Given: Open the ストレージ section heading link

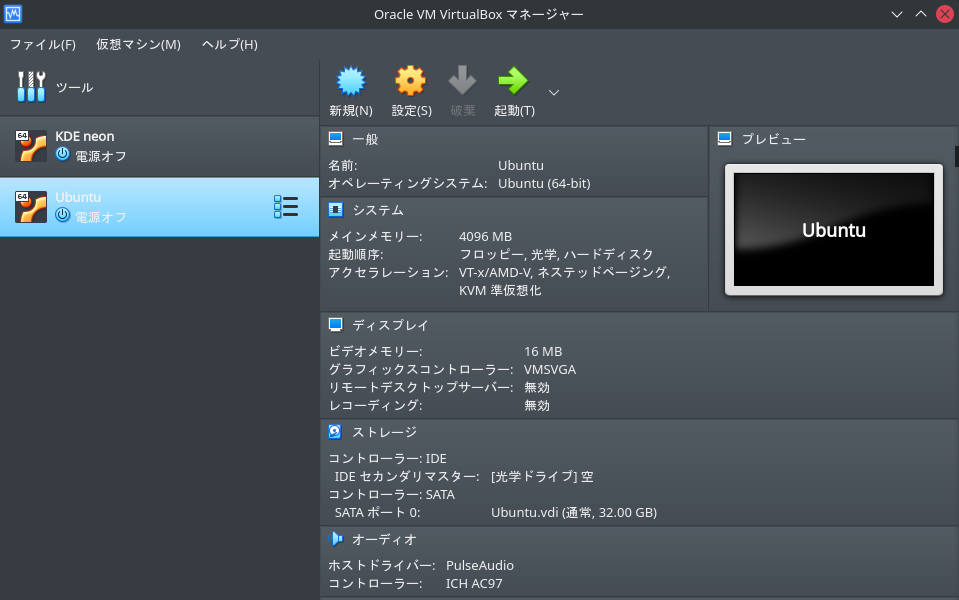Looking at the screenshot, I should (385, 432).
